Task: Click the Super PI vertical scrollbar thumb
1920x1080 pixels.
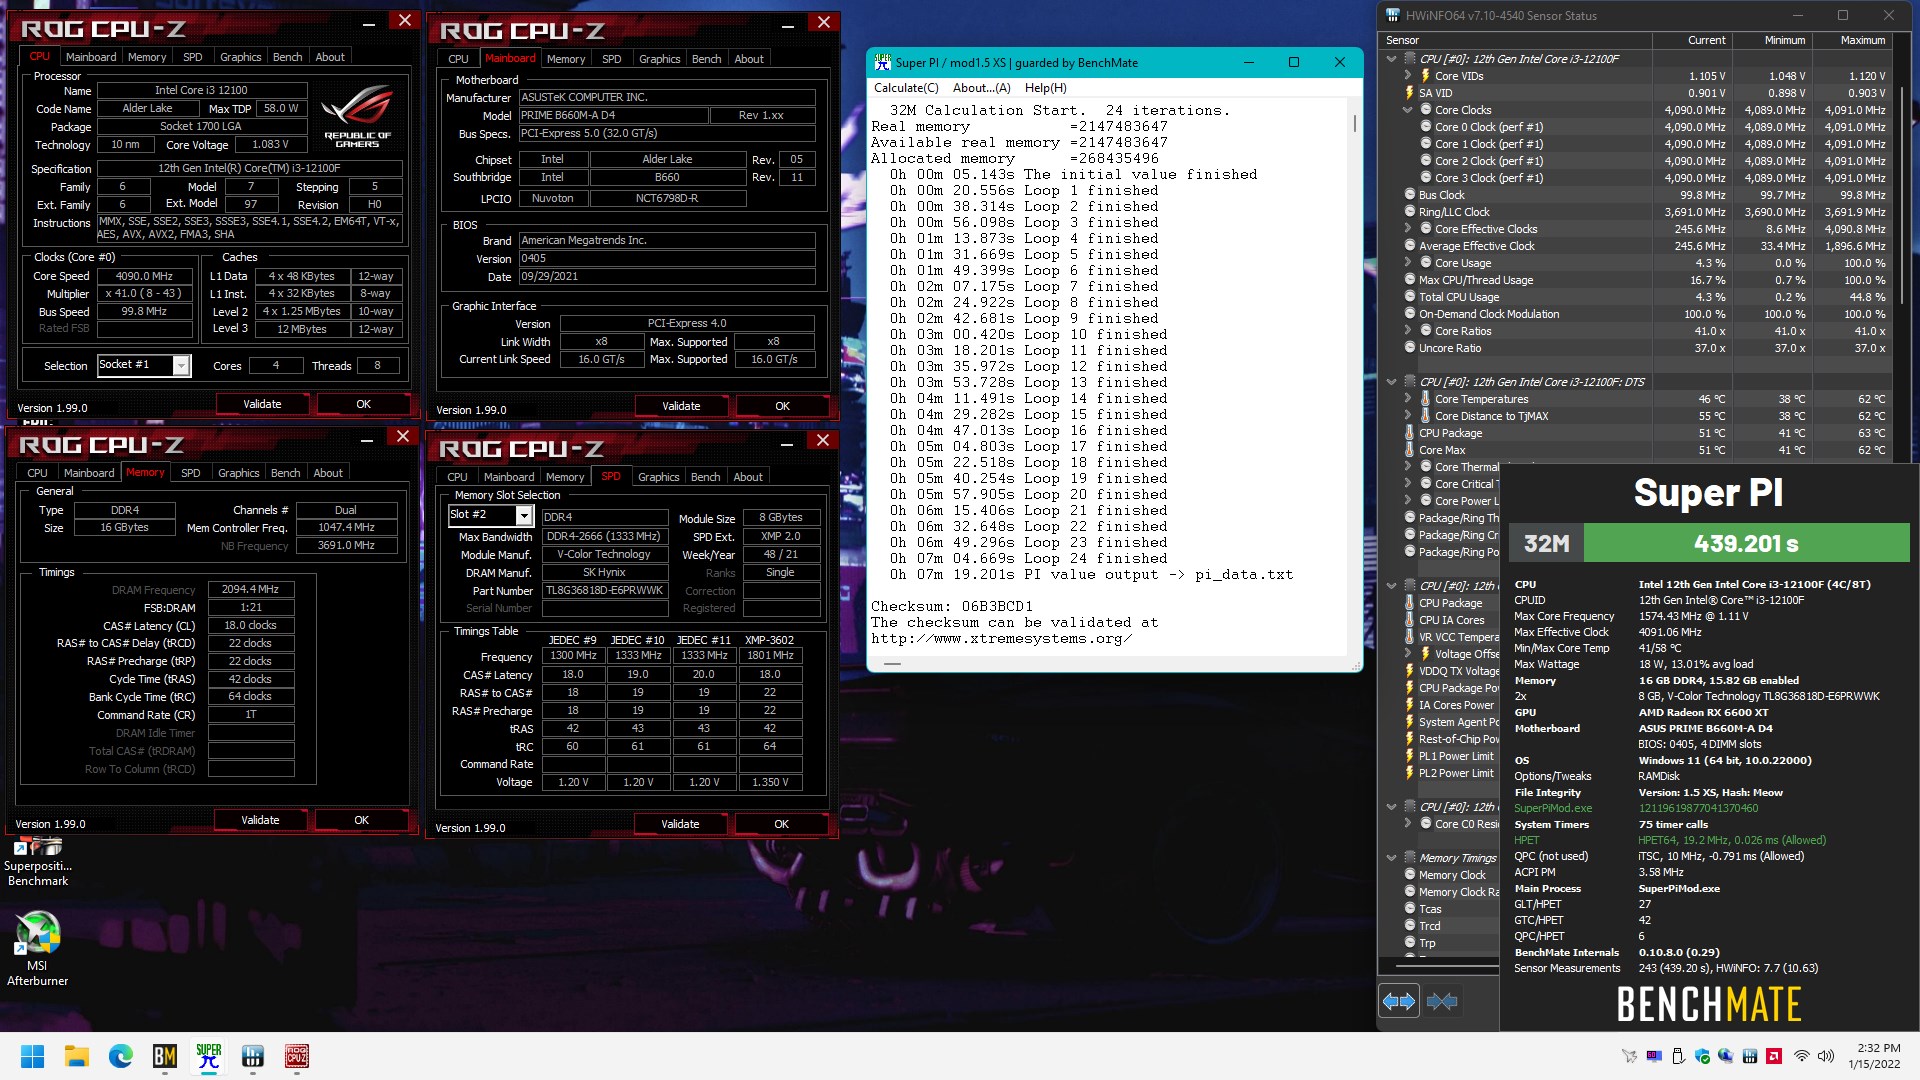Action: [1355, 123]
